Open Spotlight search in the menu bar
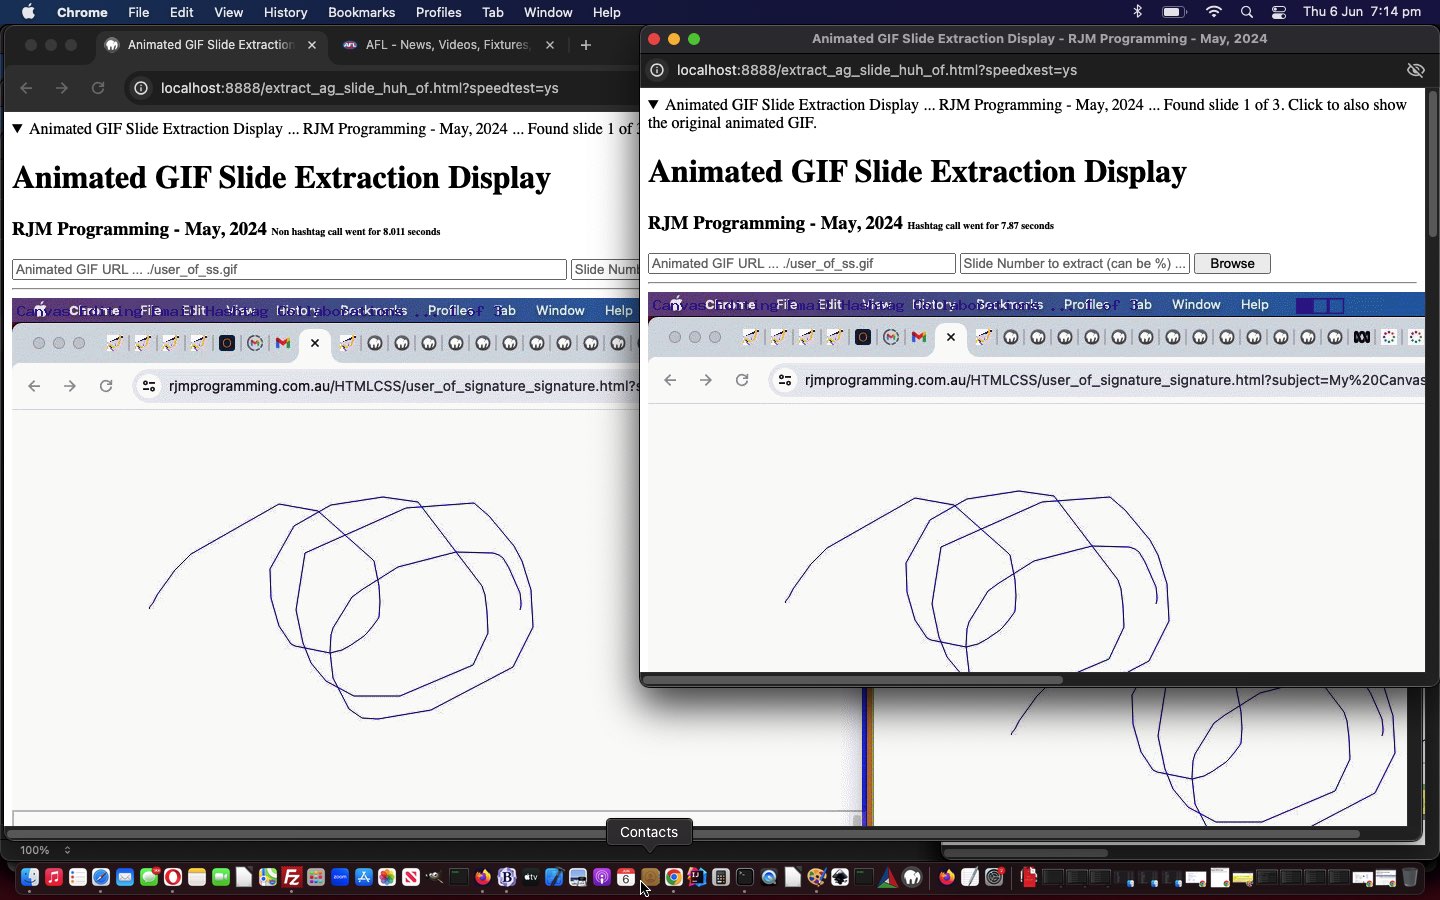The width and height of the screenshot is (1440, 900). coord(1246,12)
